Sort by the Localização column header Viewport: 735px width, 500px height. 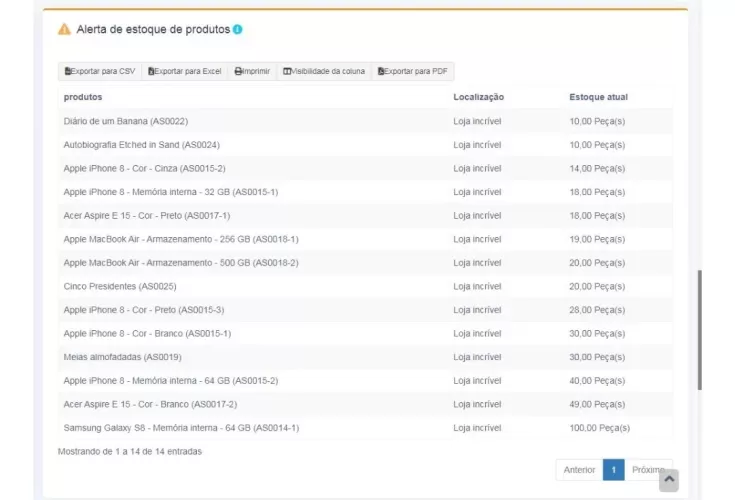click(478, 97)
